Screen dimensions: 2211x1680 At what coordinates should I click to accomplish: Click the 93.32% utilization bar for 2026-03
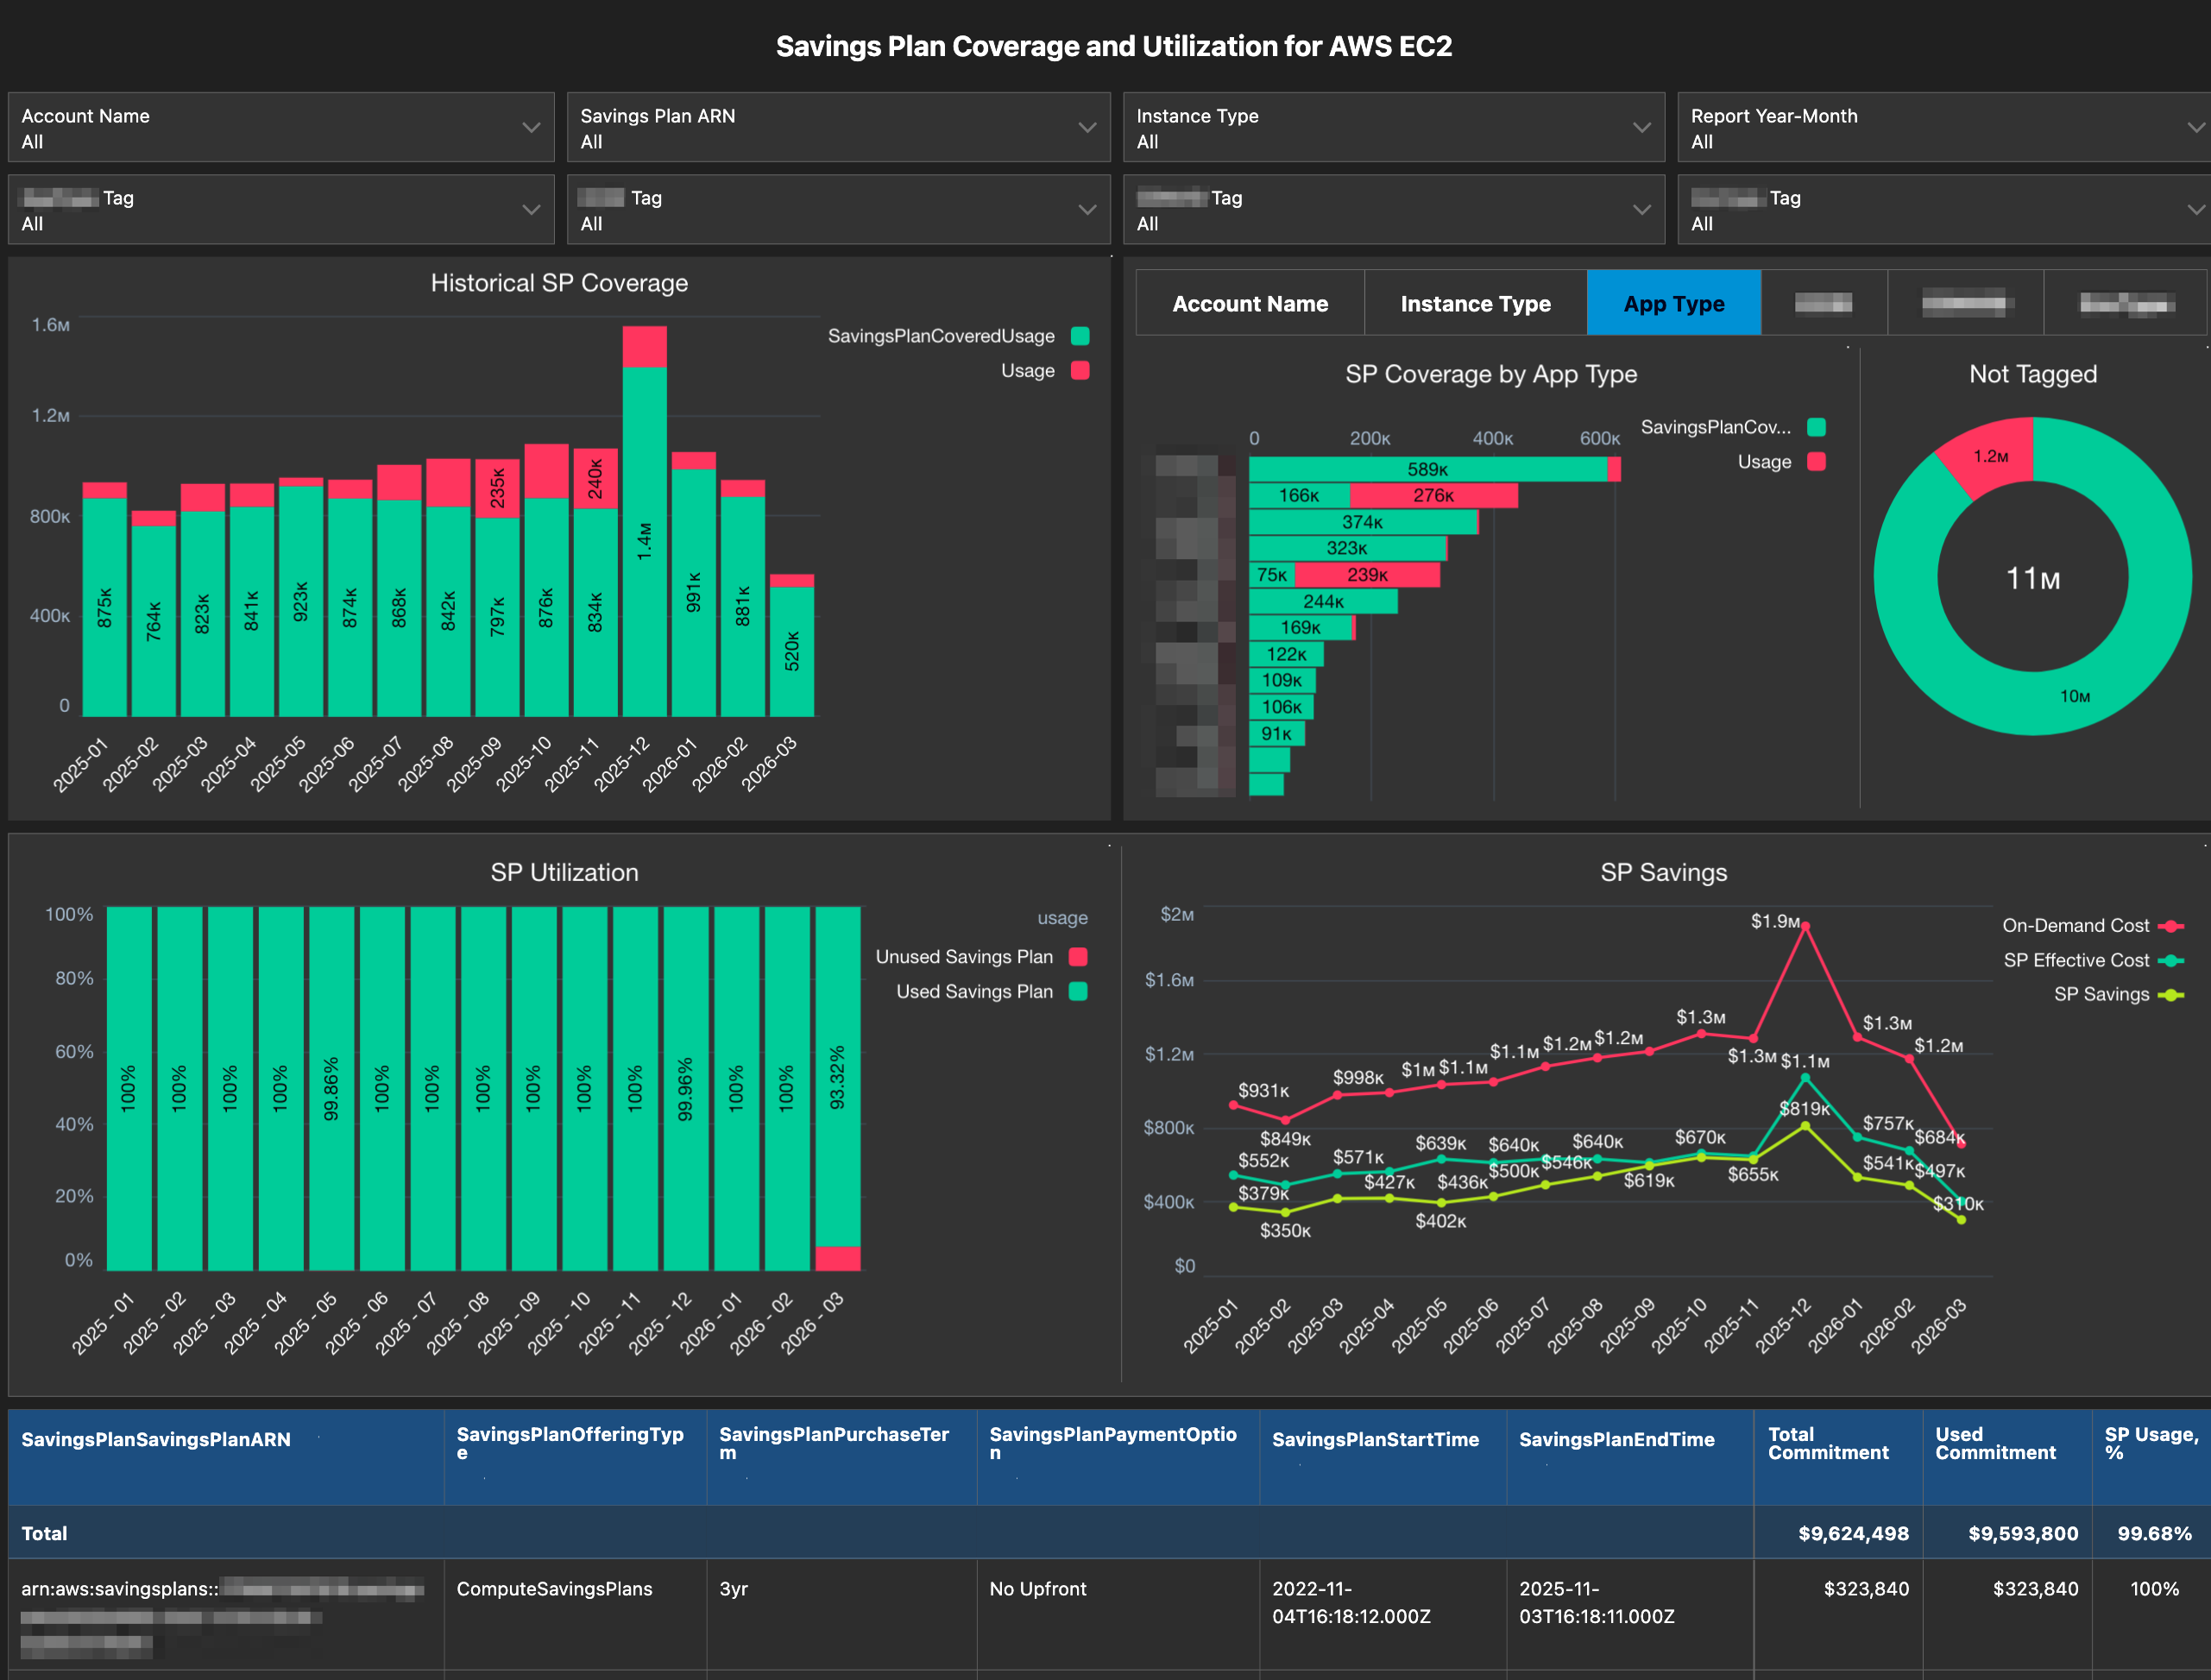(x=837, y=1077)
